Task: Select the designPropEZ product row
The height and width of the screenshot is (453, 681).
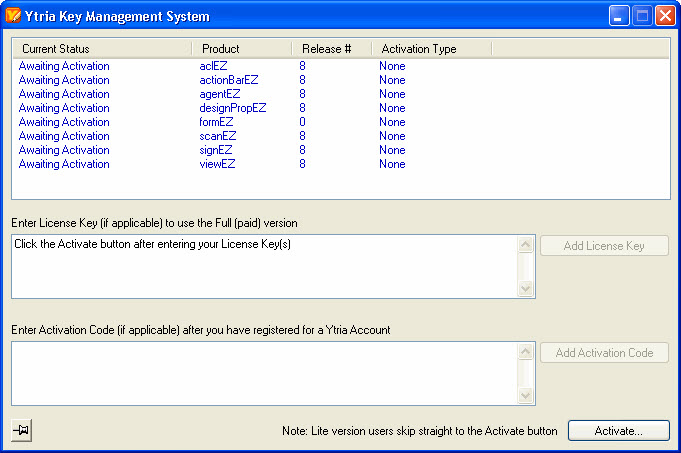Action: pos(233,108)
